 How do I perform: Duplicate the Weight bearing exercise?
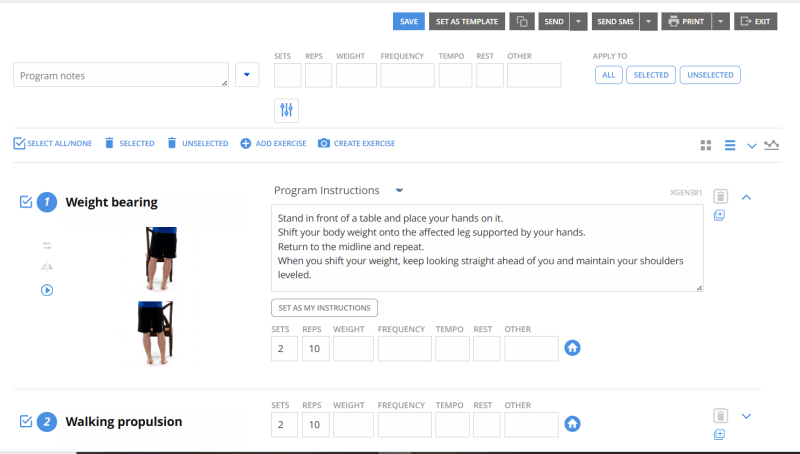719,215
